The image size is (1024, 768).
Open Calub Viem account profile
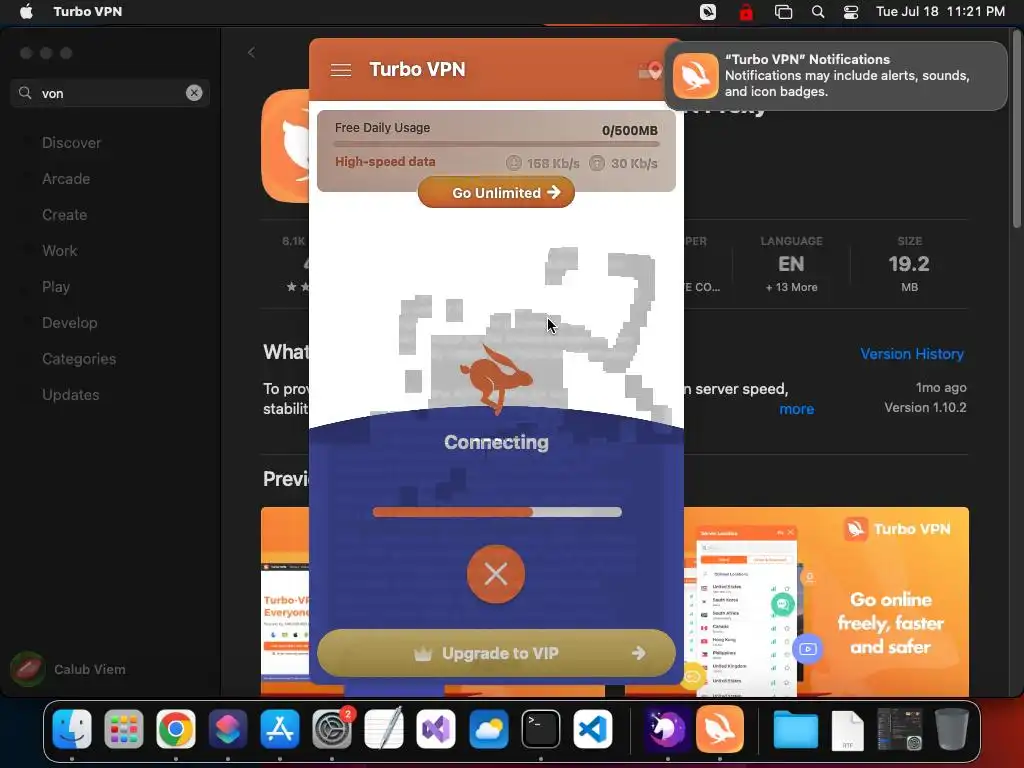click(69, 669)
